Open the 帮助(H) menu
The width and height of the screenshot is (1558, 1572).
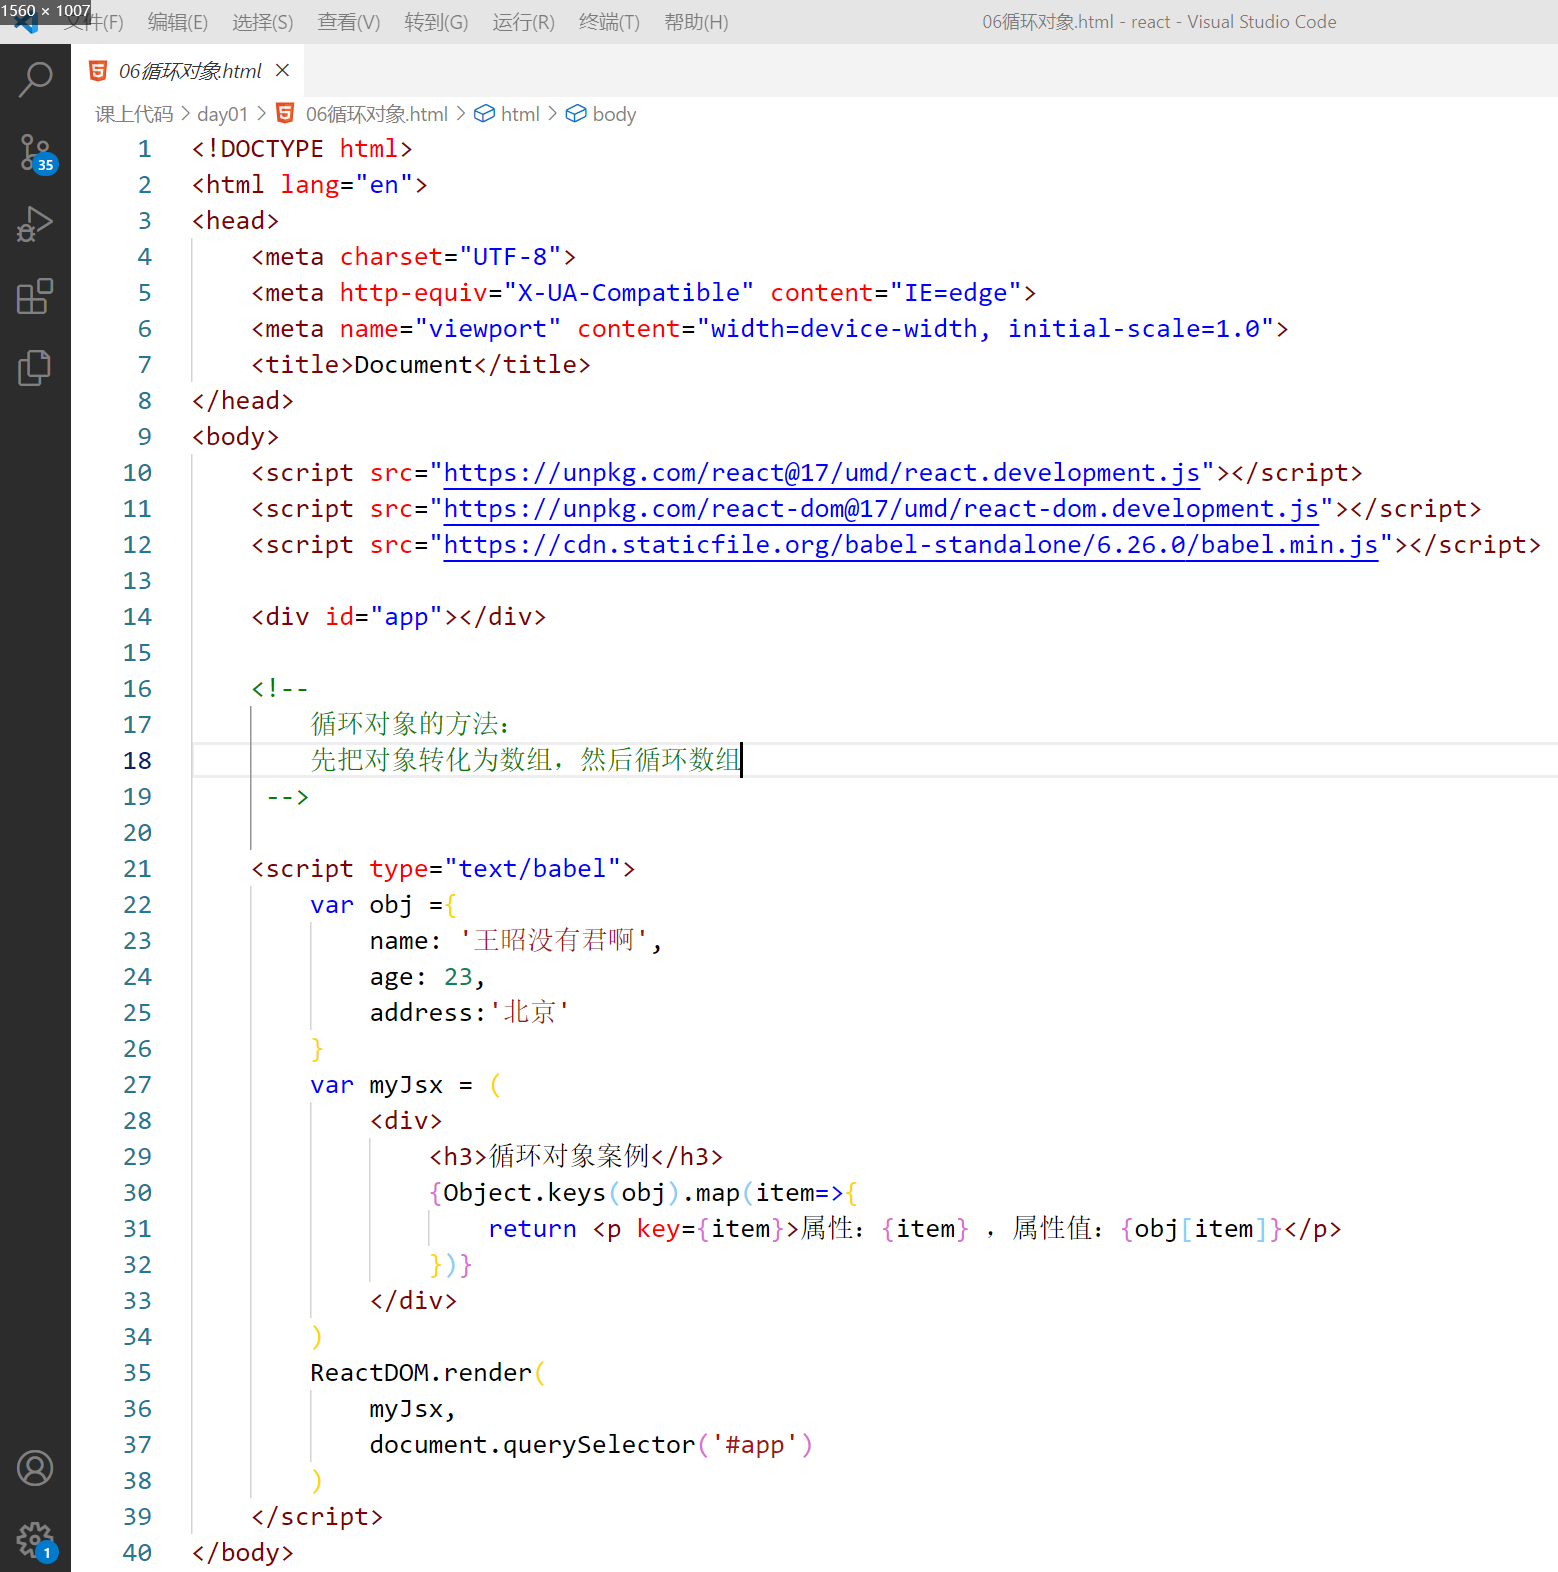pyautogui.click(x=696, y=22)
